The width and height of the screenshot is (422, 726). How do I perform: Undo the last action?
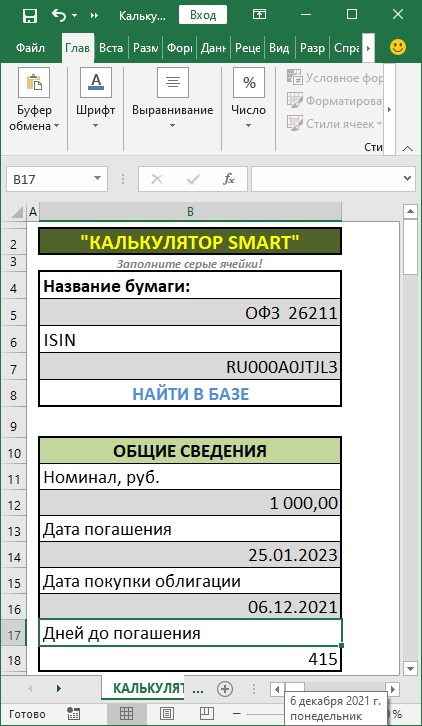(59, 15)
